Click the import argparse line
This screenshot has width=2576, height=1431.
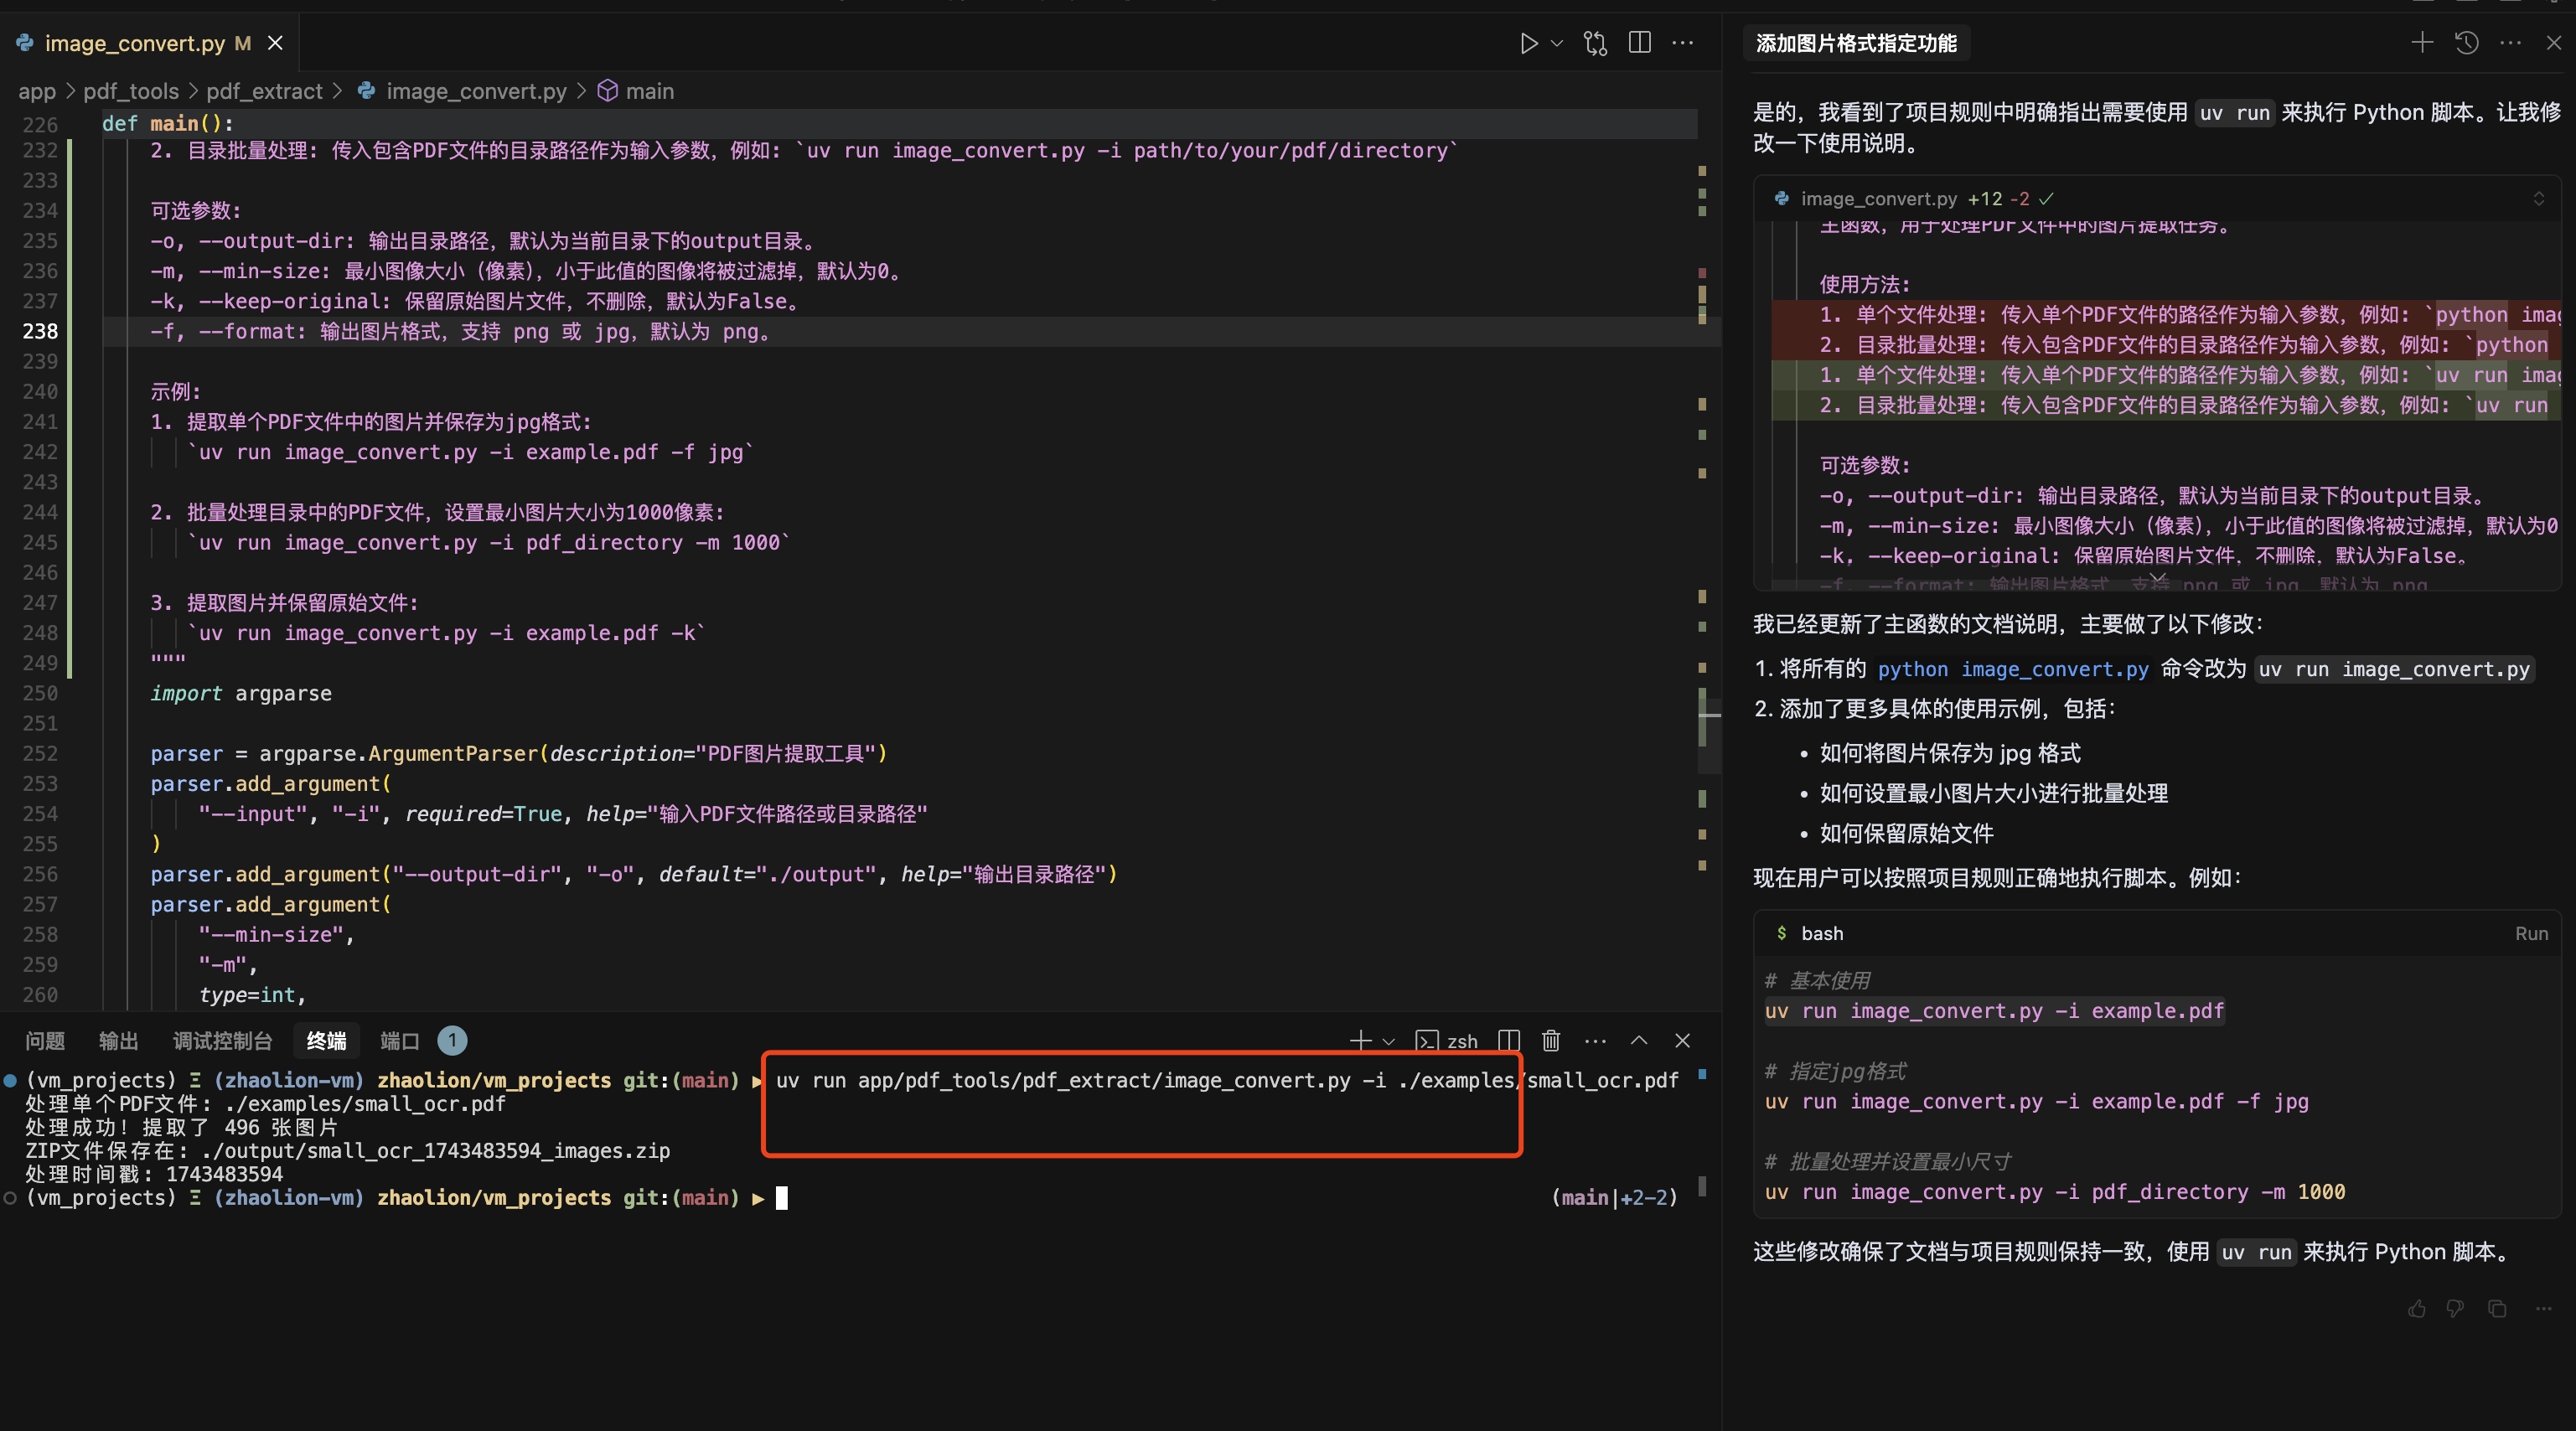click(x=241, y=693)
